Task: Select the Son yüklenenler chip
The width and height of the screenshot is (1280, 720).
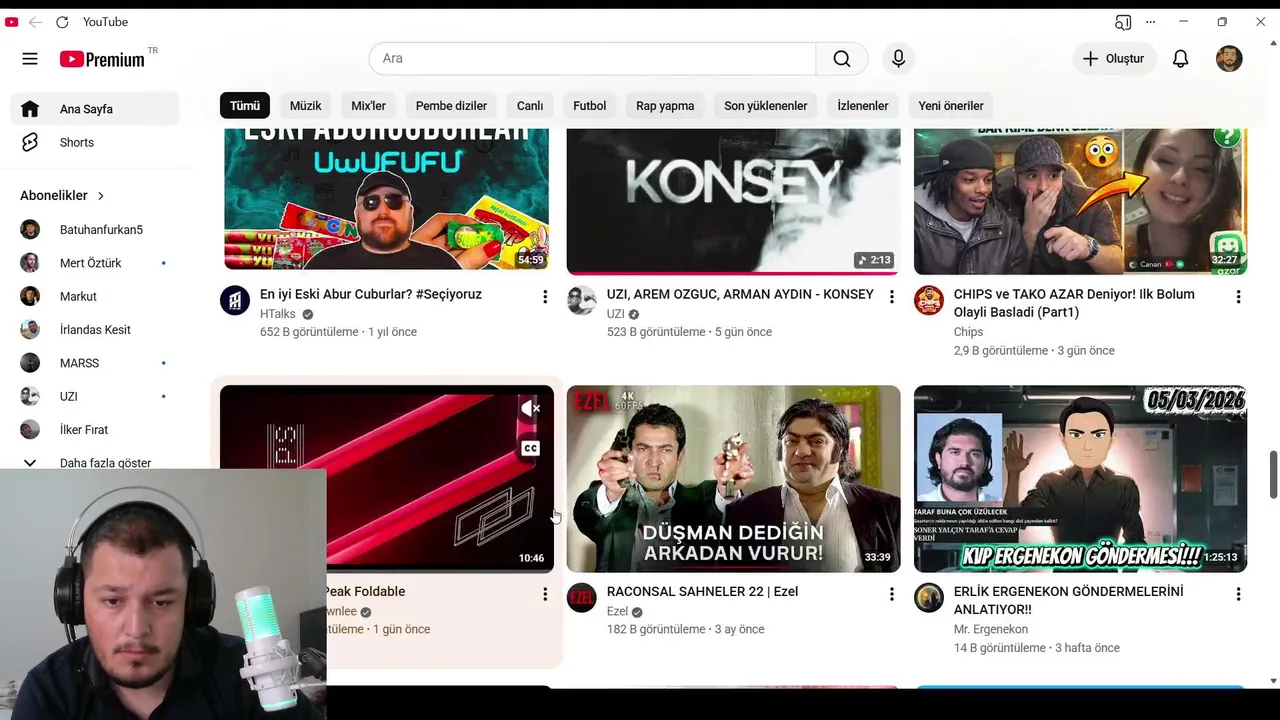Action: point(766,106)
